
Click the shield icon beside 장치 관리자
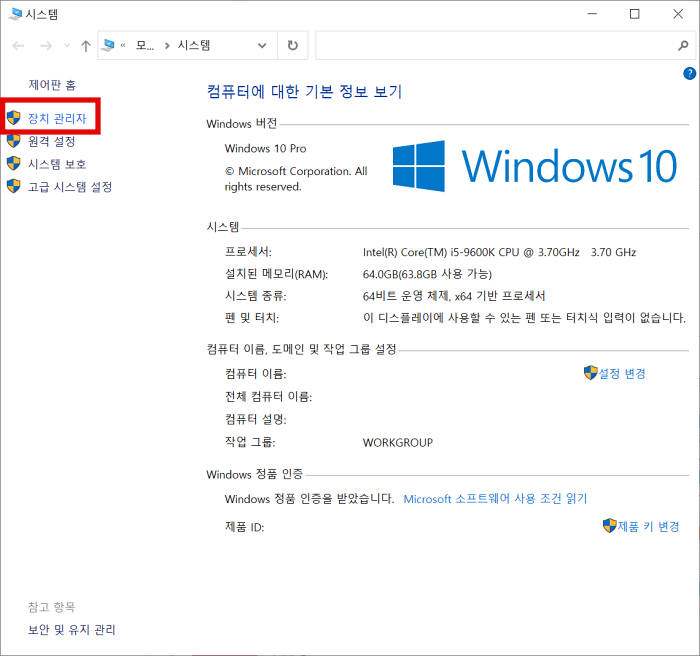point(14,118)
